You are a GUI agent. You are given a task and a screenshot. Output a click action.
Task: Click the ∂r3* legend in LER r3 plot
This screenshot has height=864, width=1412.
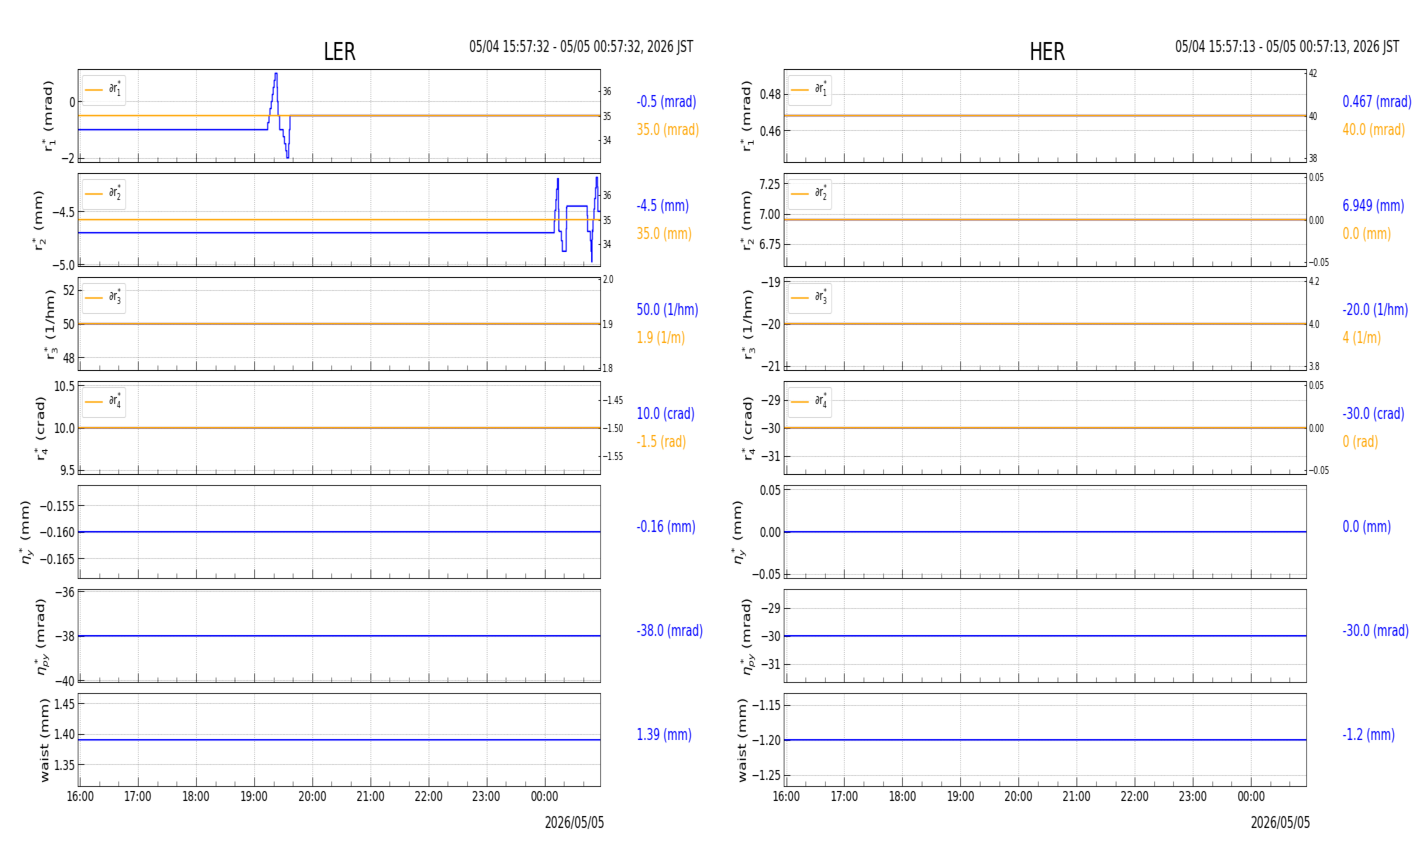coord(104,298)
